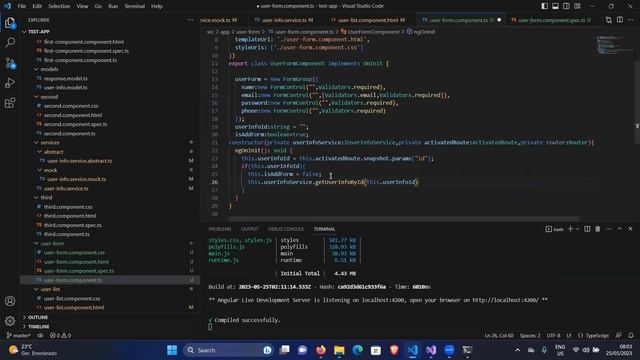The width and height of the screenshot is (640, 360).
Task: Switch to user-form.component.spec.ts tab
Action: pos(551,20)
